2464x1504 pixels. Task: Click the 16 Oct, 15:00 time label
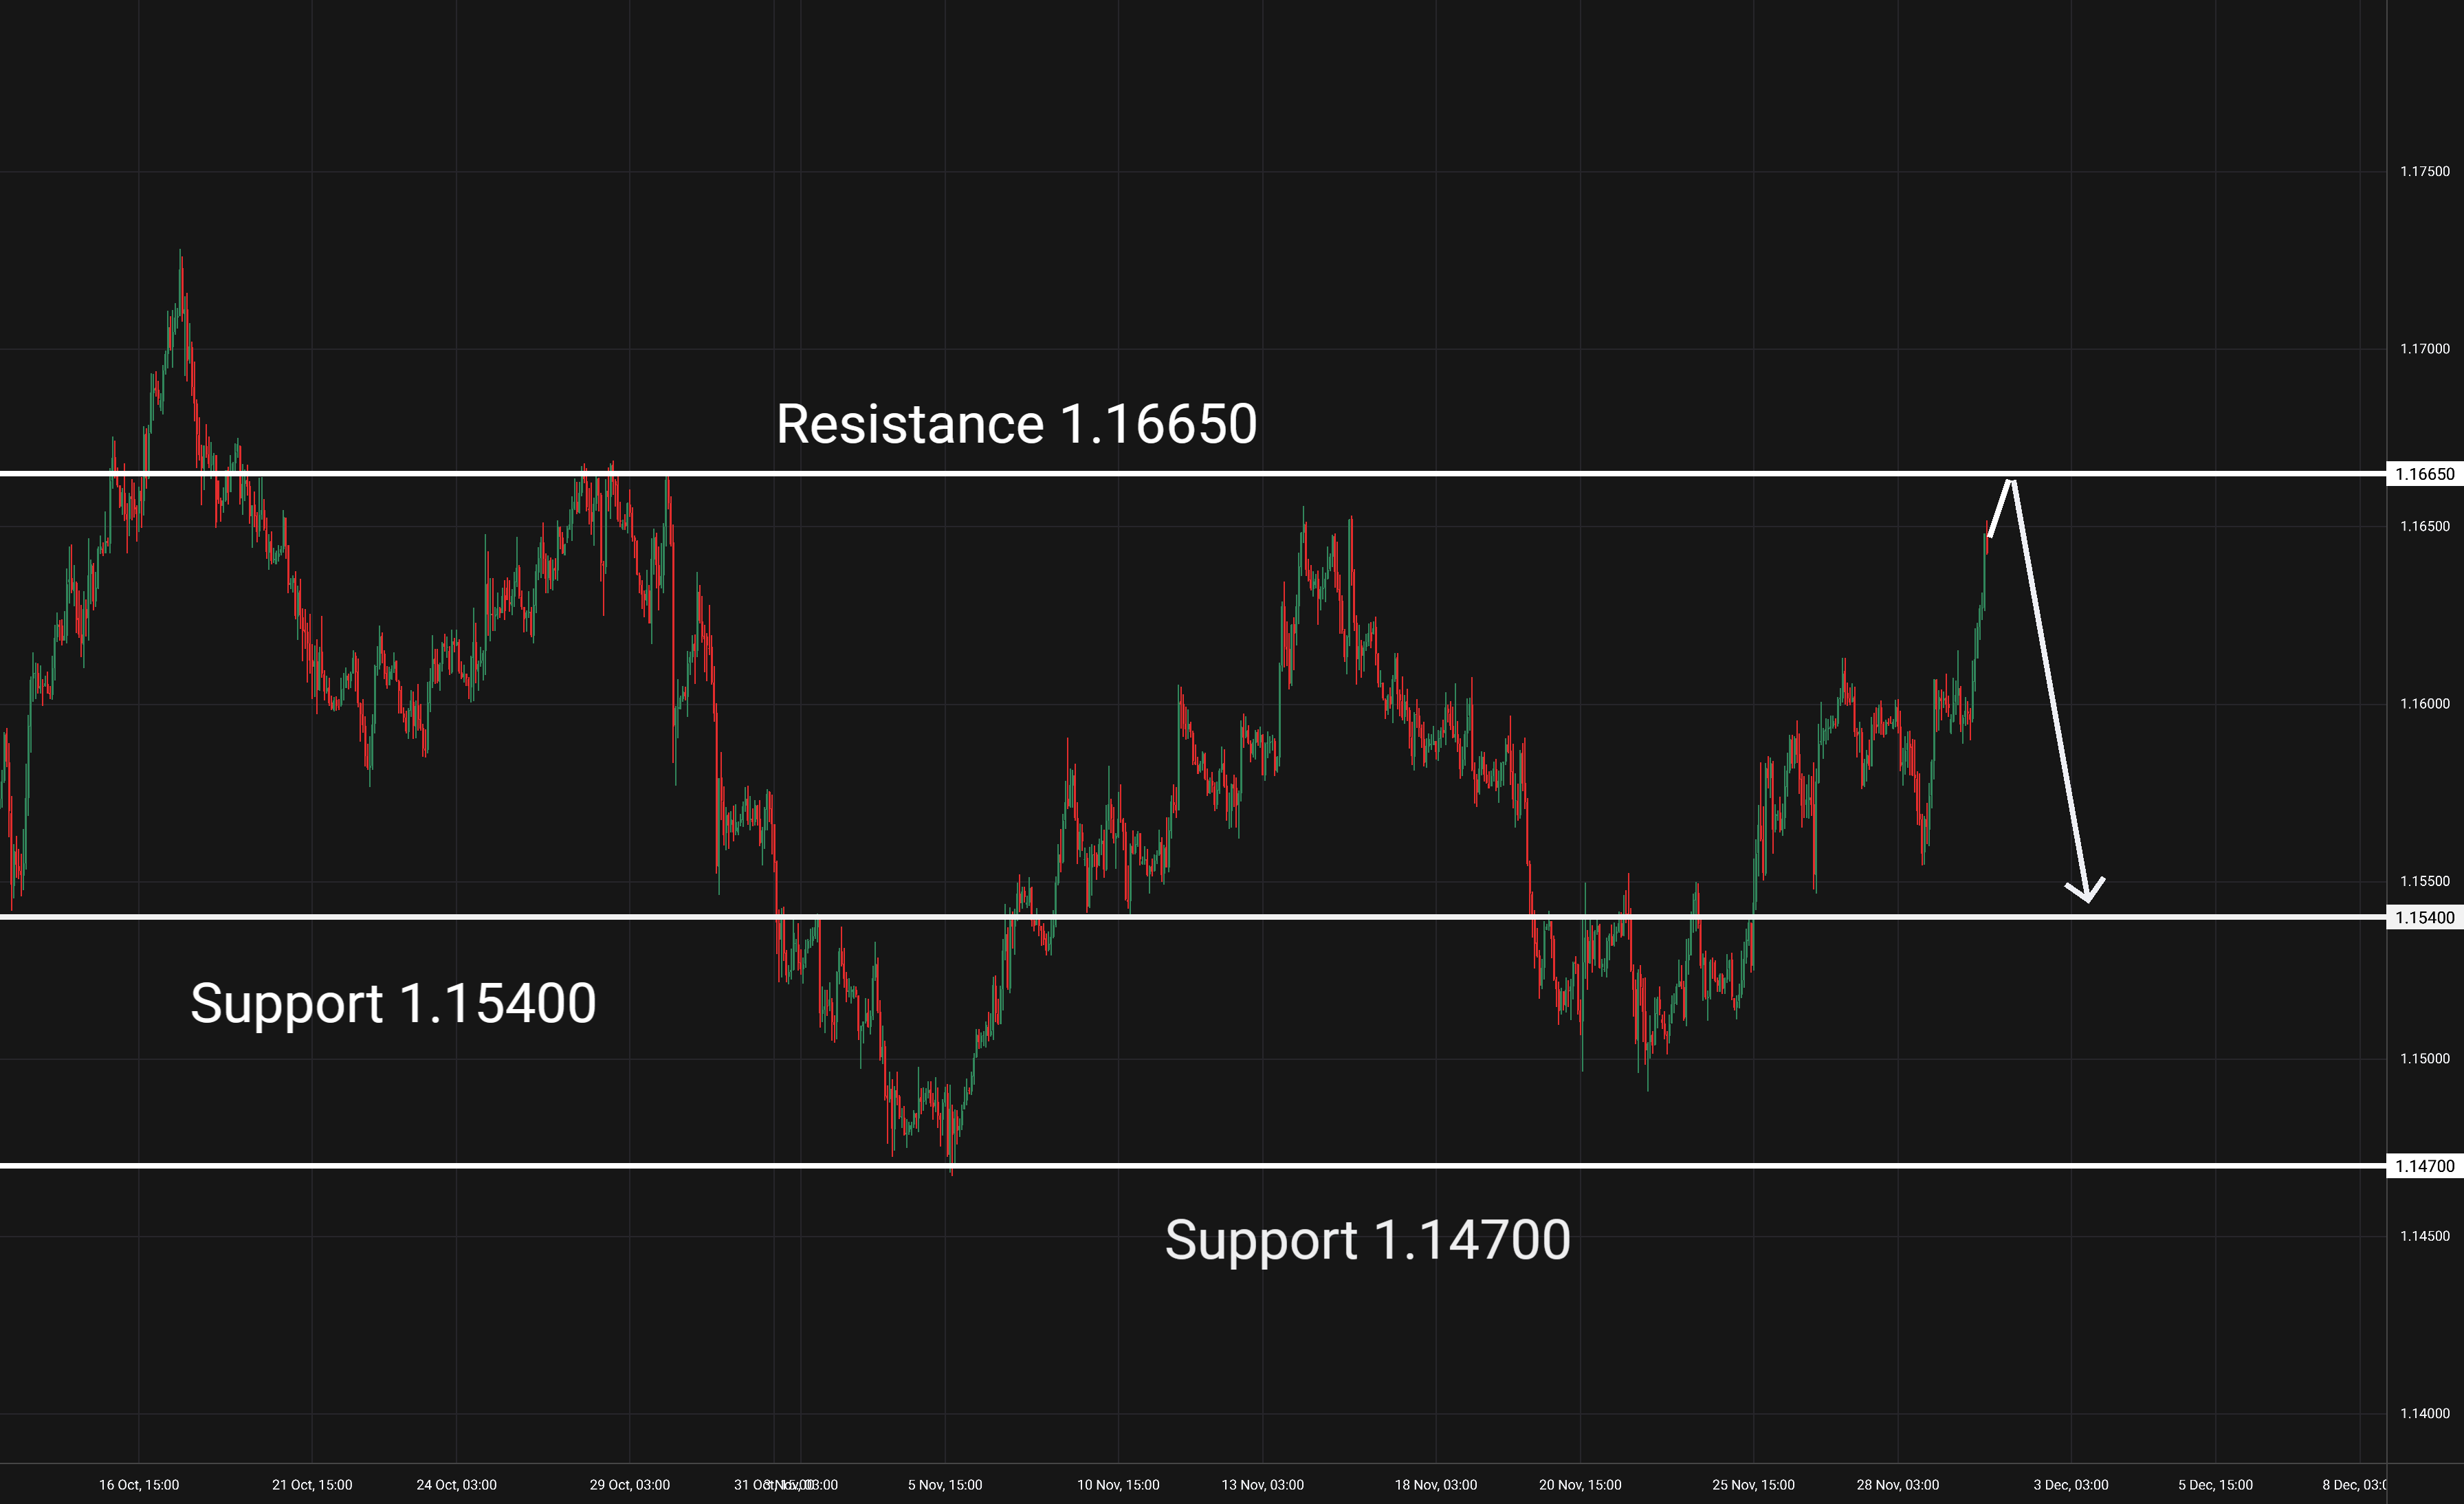(x=139, y=1485)
